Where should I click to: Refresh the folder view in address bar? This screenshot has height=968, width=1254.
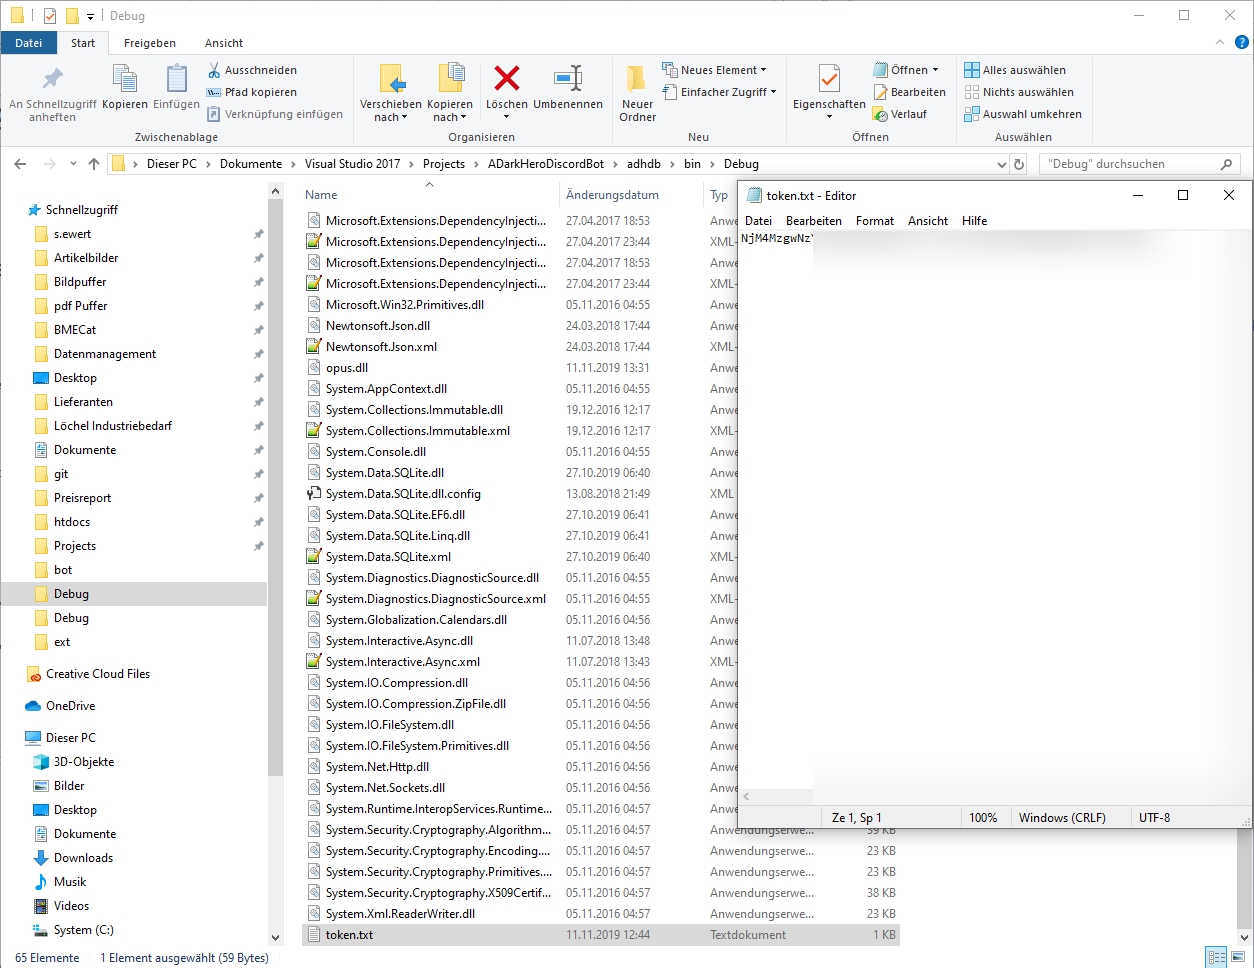[x=1020, y=164]
